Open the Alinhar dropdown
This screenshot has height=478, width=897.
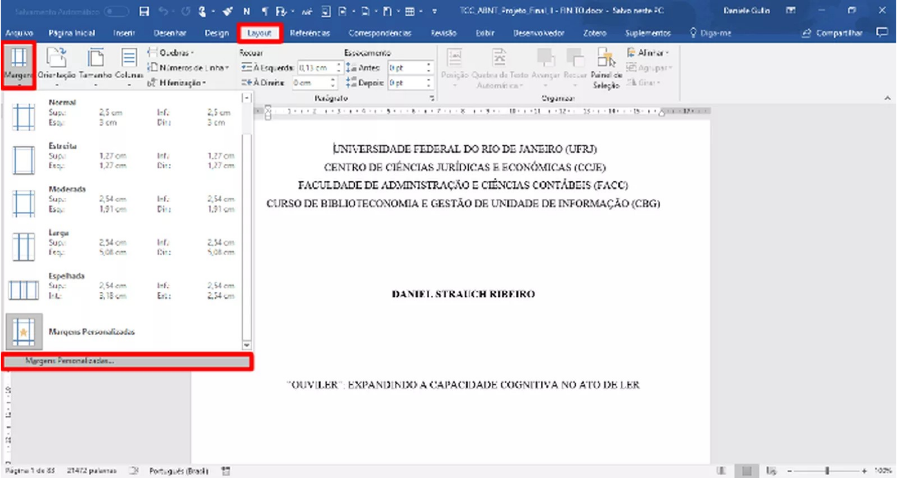tap(650, 53)
